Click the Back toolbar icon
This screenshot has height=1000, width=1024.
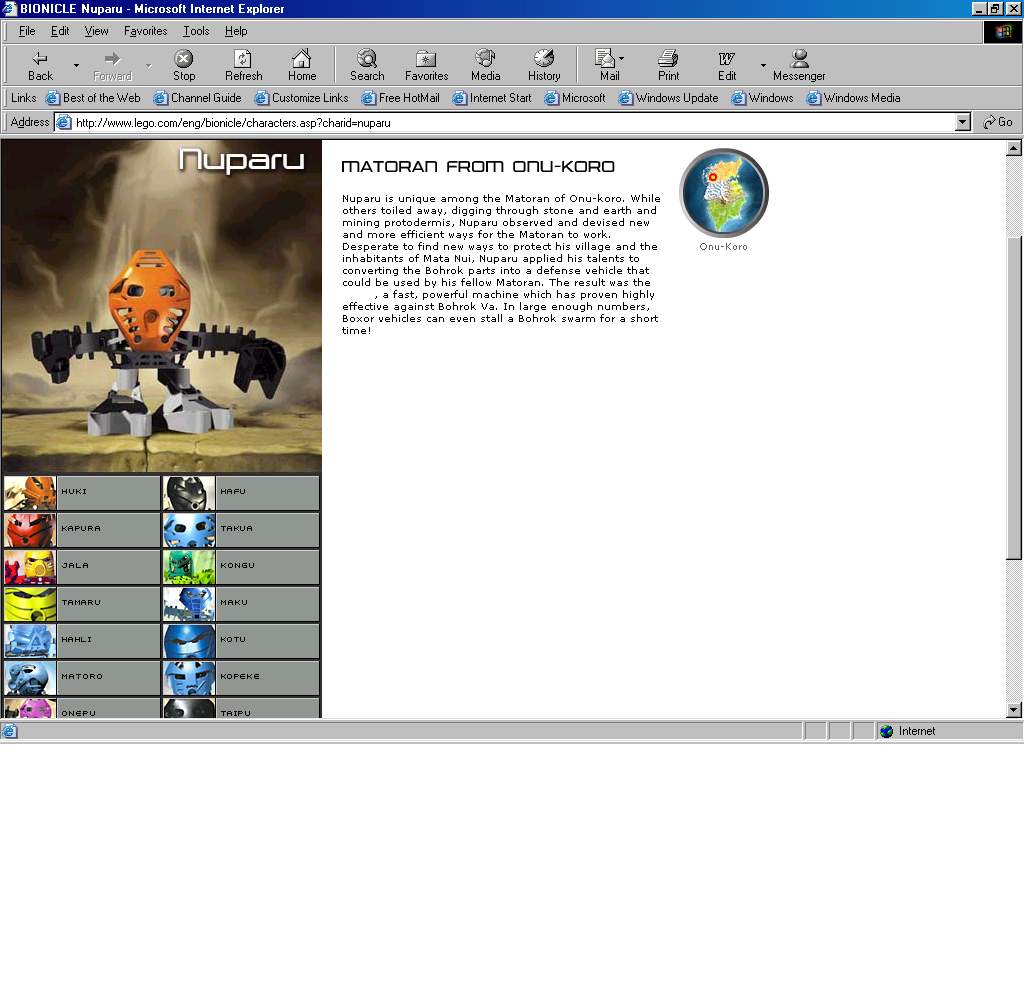pyautogui.click(x=40, y=65)
